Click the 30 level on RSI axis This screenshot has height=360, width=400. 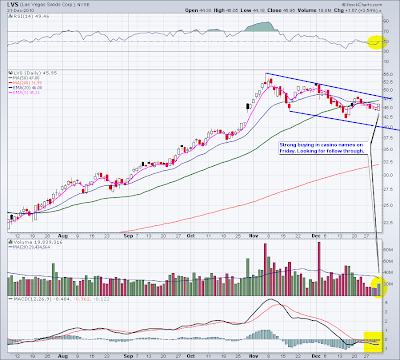tap(386, 51)
